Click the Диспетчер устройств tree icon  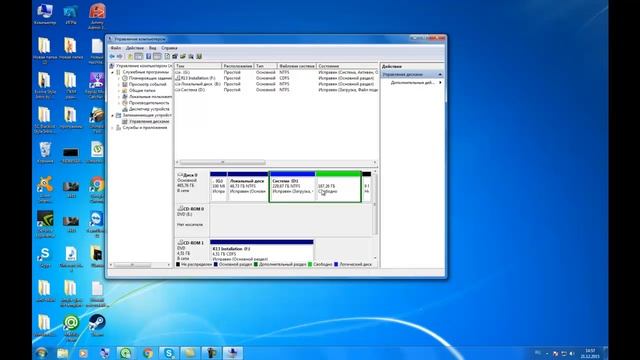pyautogui.click(x=125, y=109)
